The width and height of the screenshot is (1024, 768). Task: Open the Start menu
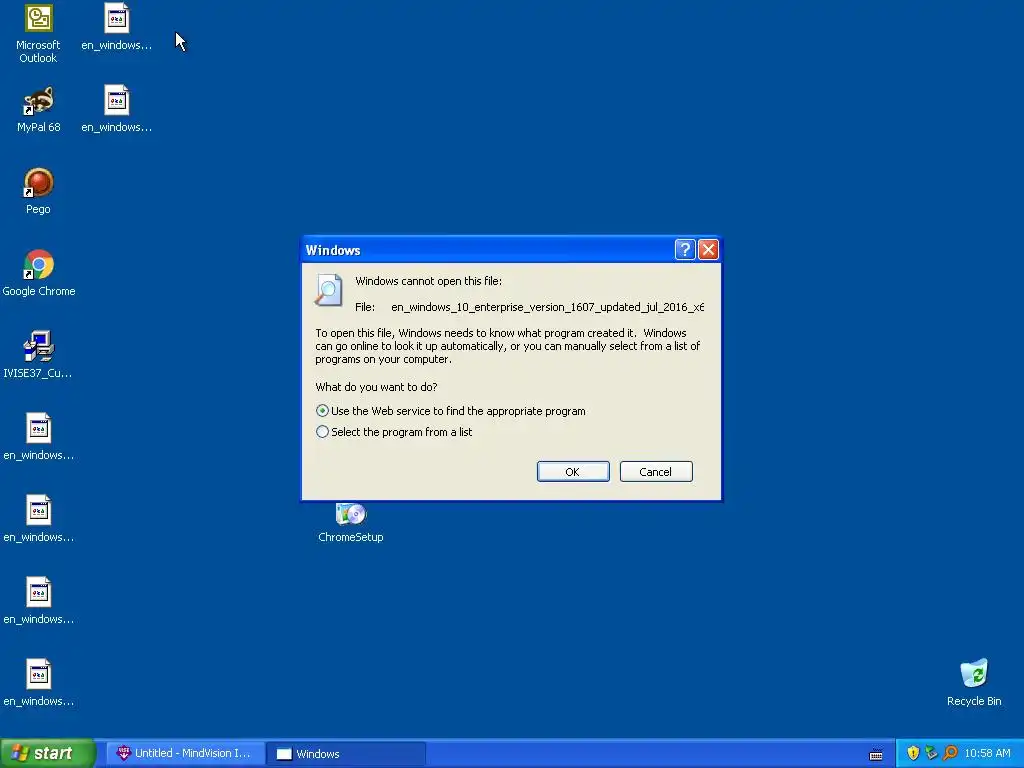click(x=47, y=753)
